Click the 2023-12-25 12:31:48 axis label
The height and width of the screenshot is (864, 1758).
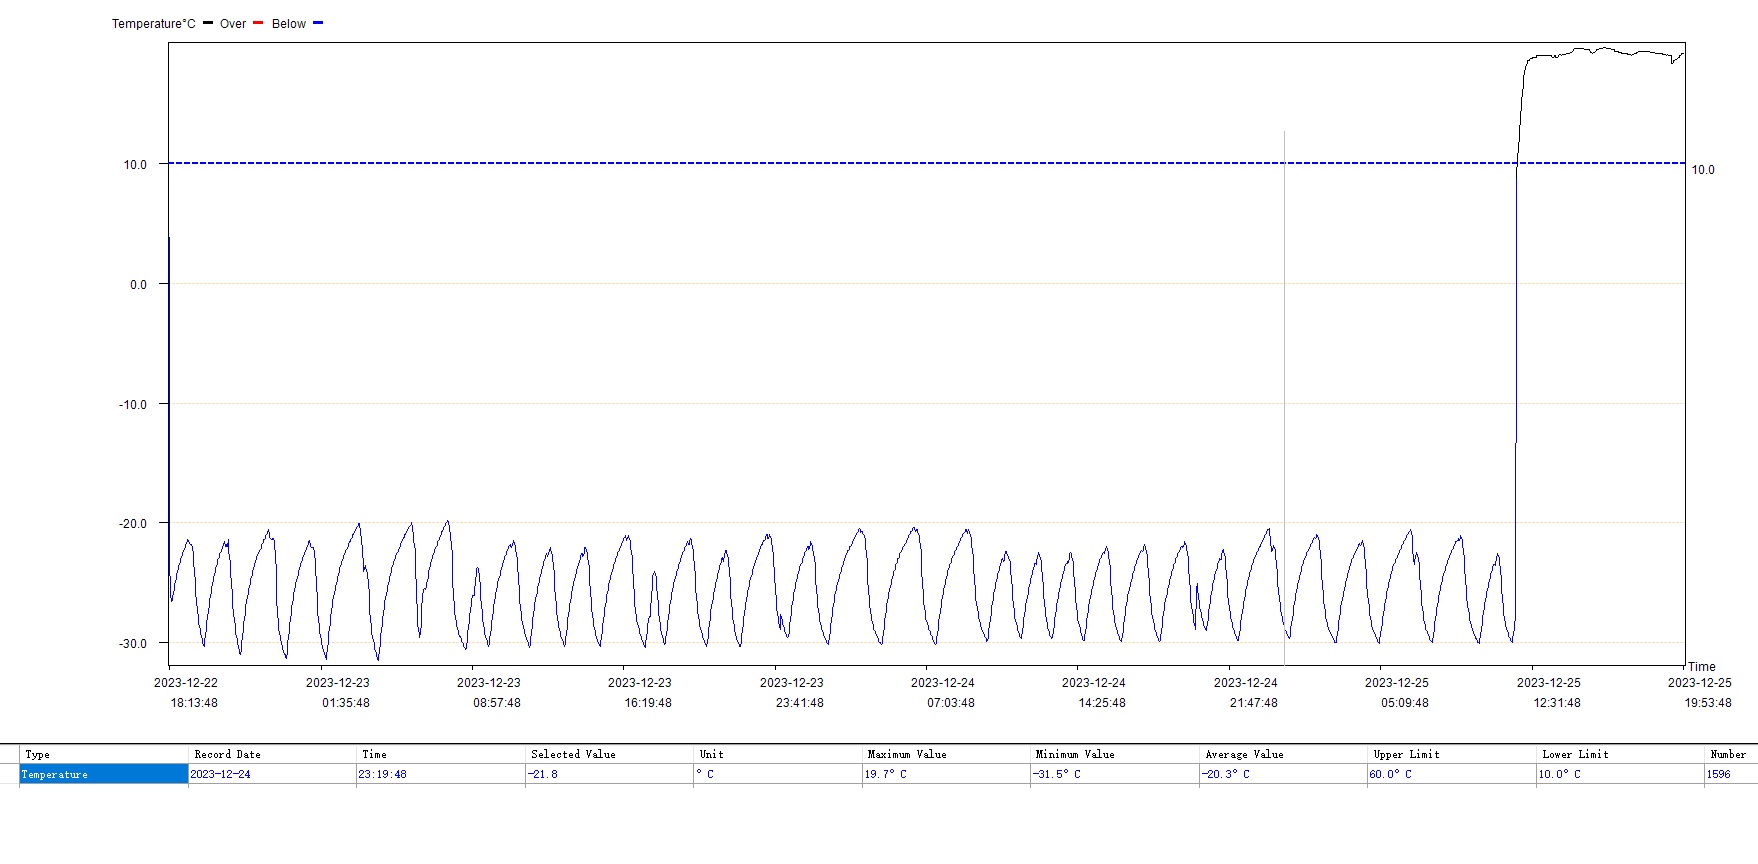(1549, 693)
